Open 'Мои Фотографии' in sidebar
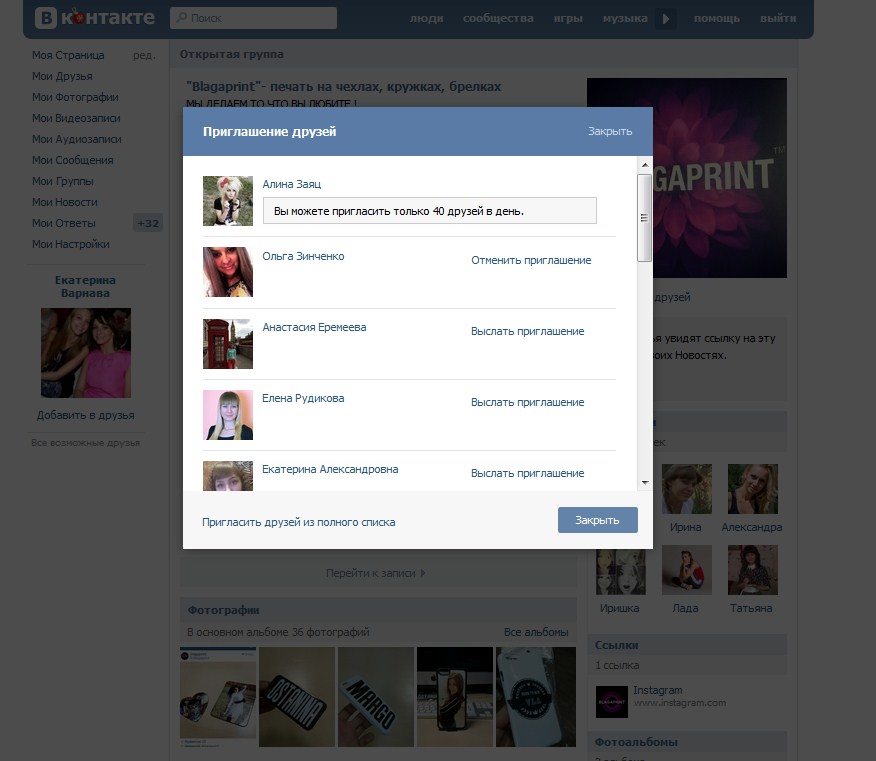The height and width of the screenshot is (761, 876). coord(75,97)
